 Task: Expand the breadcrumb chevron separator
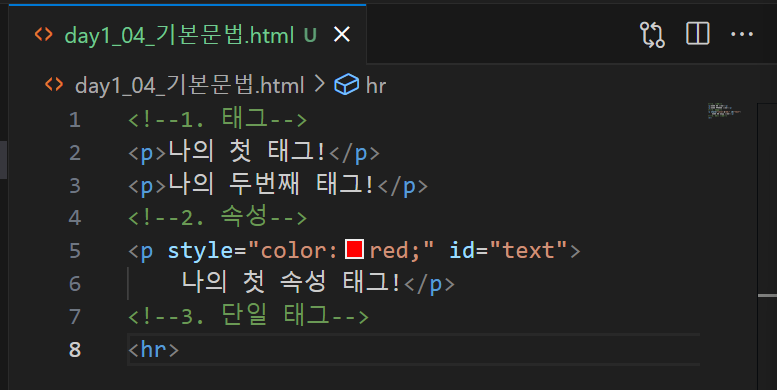(x=320, y=84)
